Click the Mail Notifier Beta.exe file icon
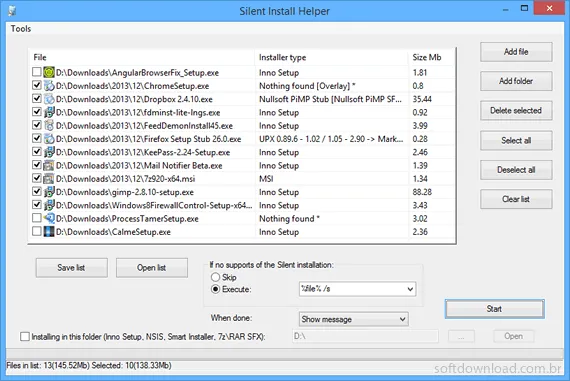The height and width of the screenshot is (381, 570). tap(49, 165)
